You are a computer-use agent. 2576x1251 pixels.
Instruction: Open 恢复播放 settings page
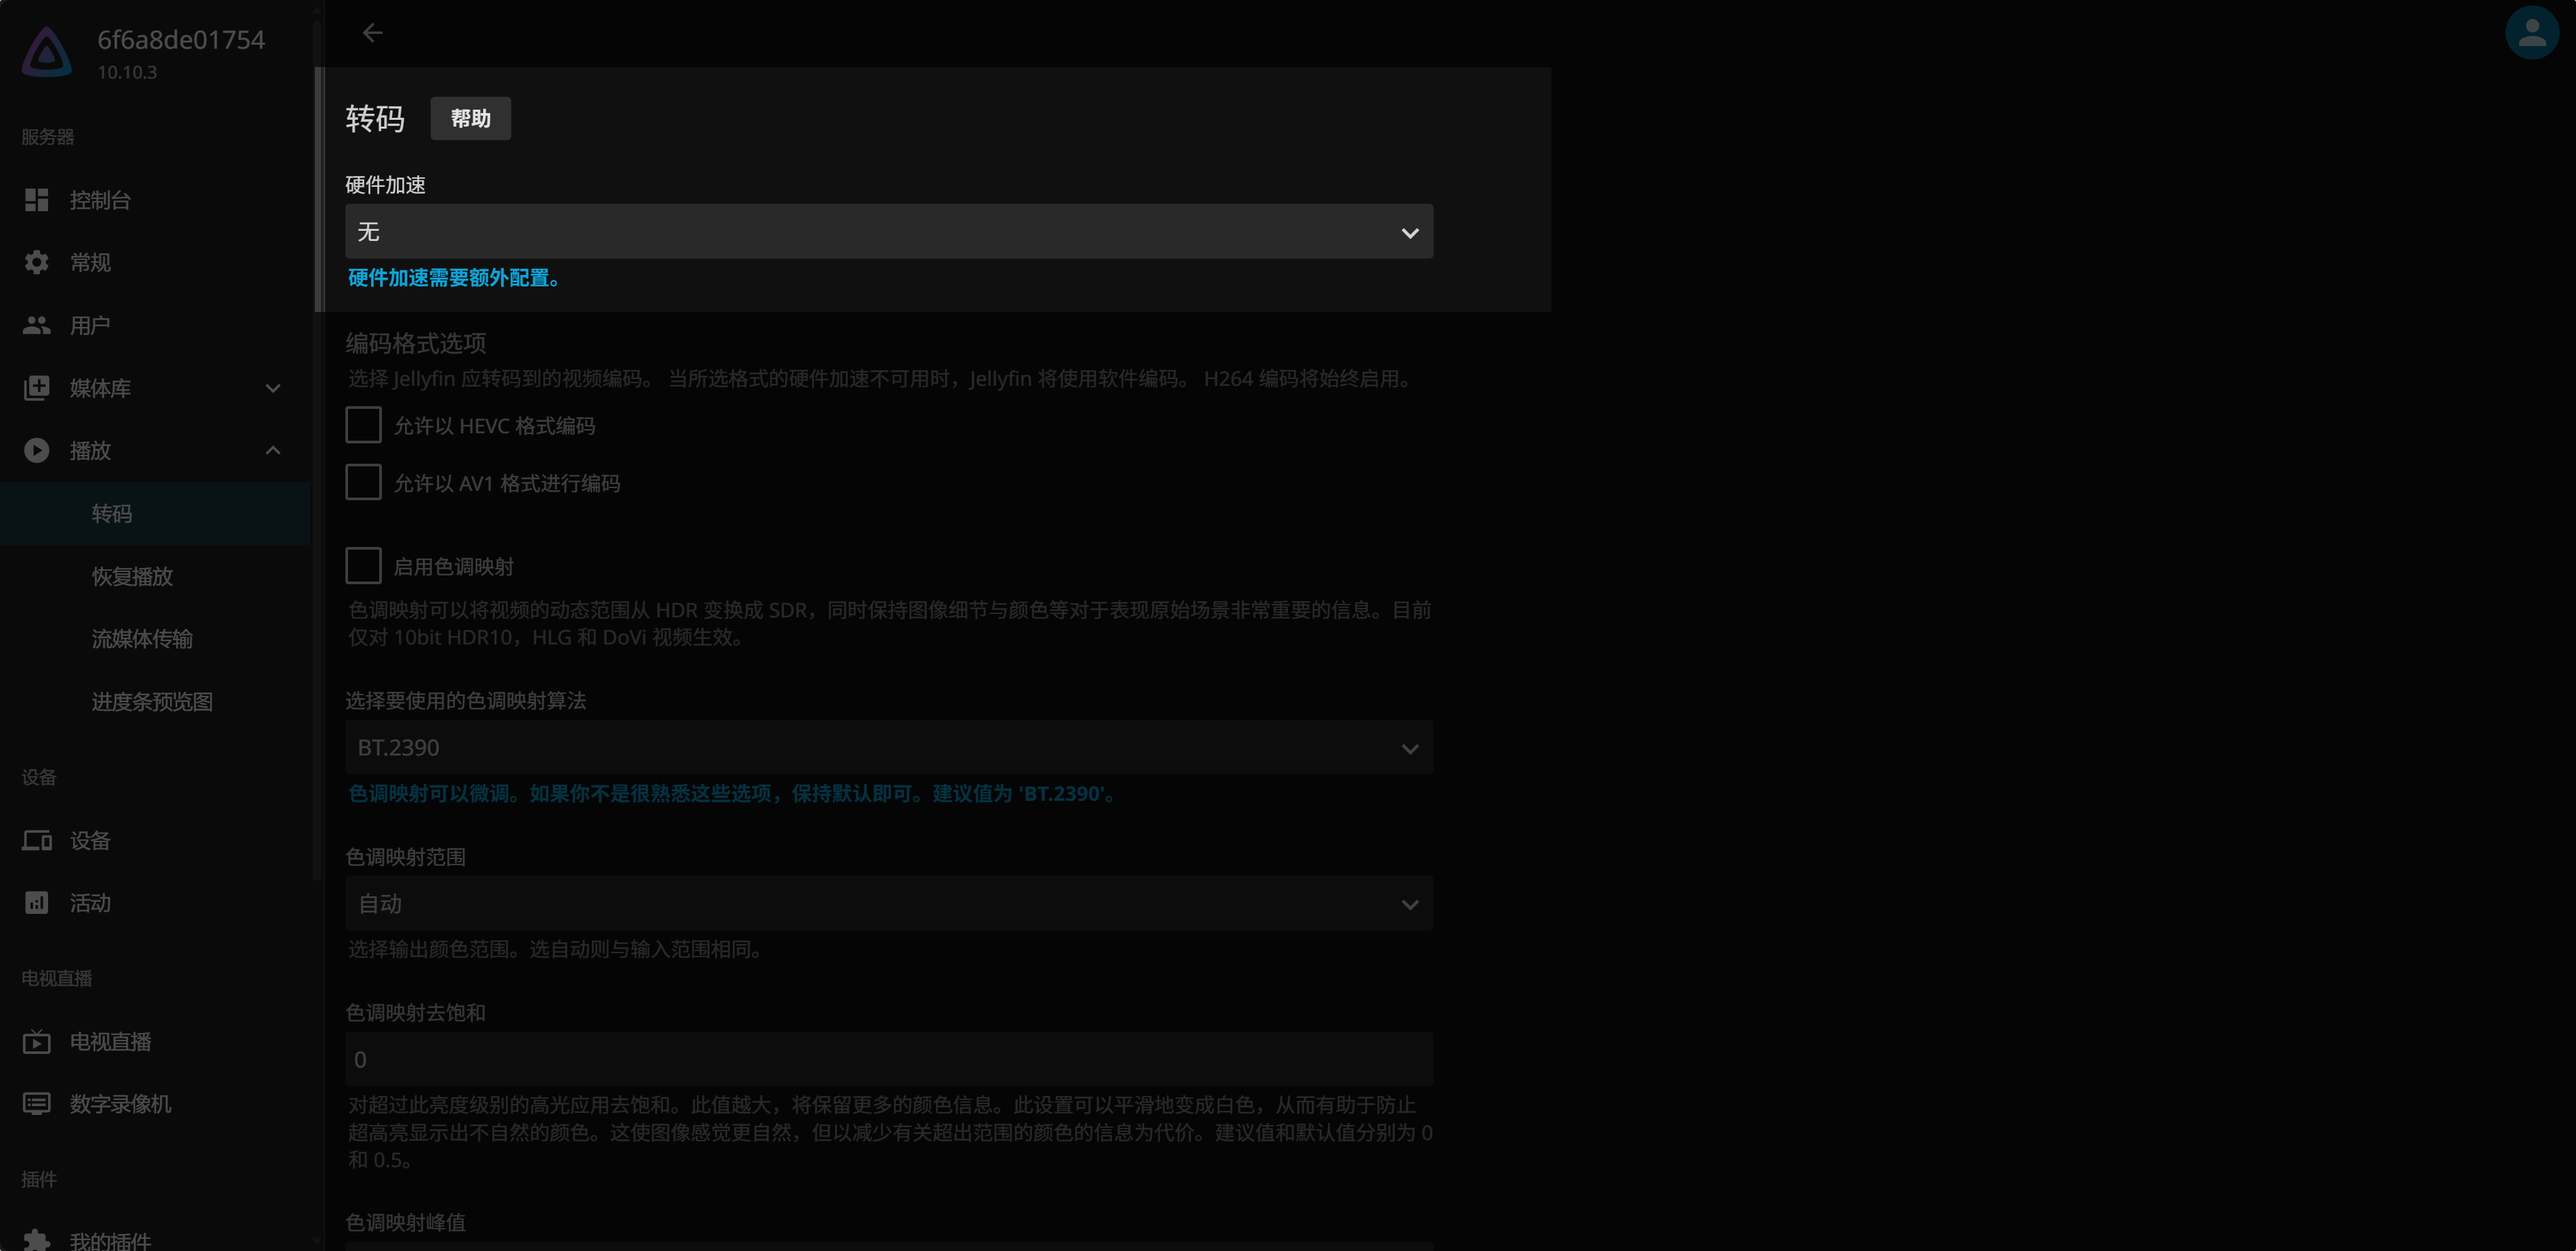click(x=155, y=576)
